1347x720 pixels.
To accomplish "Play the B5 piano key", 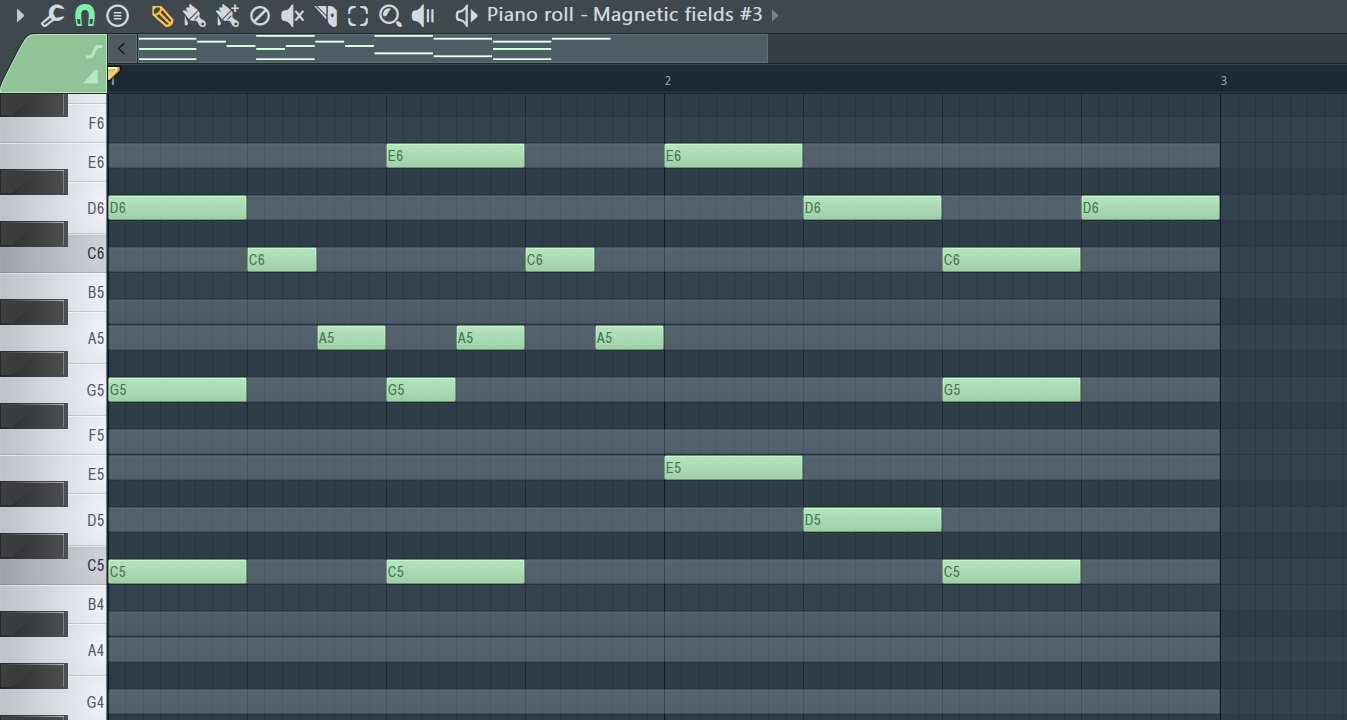I will click(x=53, y=292).
